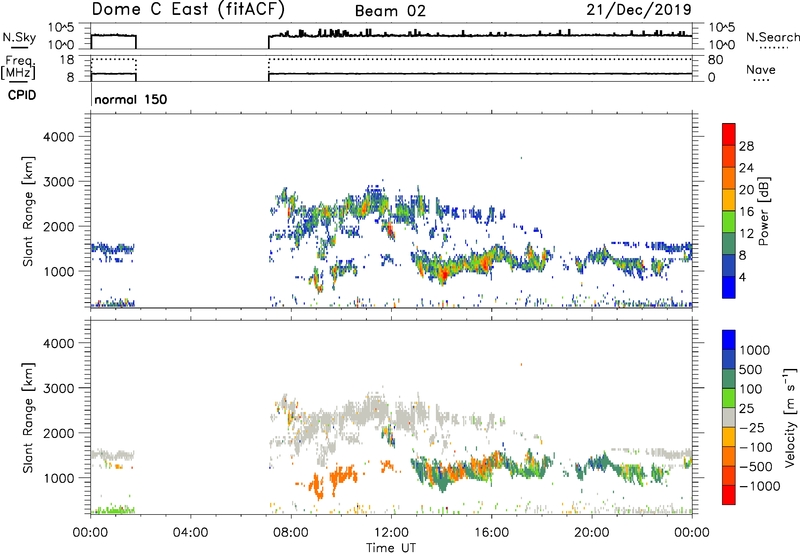Viewport: 800px width, 554px height.
Task: Click the Velocity panel "Slant Range [km]" label
Action: click(x=29, y=417)
